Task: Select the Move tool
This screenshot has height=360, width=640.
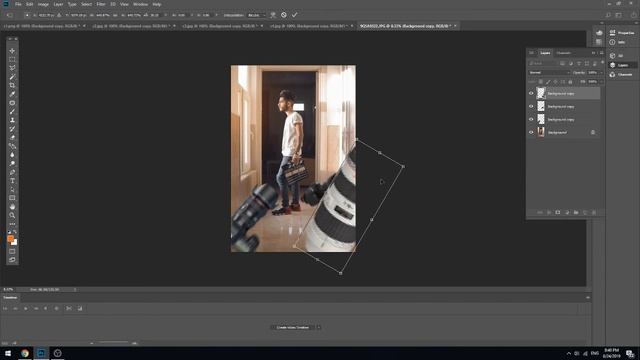Action: 12,51
